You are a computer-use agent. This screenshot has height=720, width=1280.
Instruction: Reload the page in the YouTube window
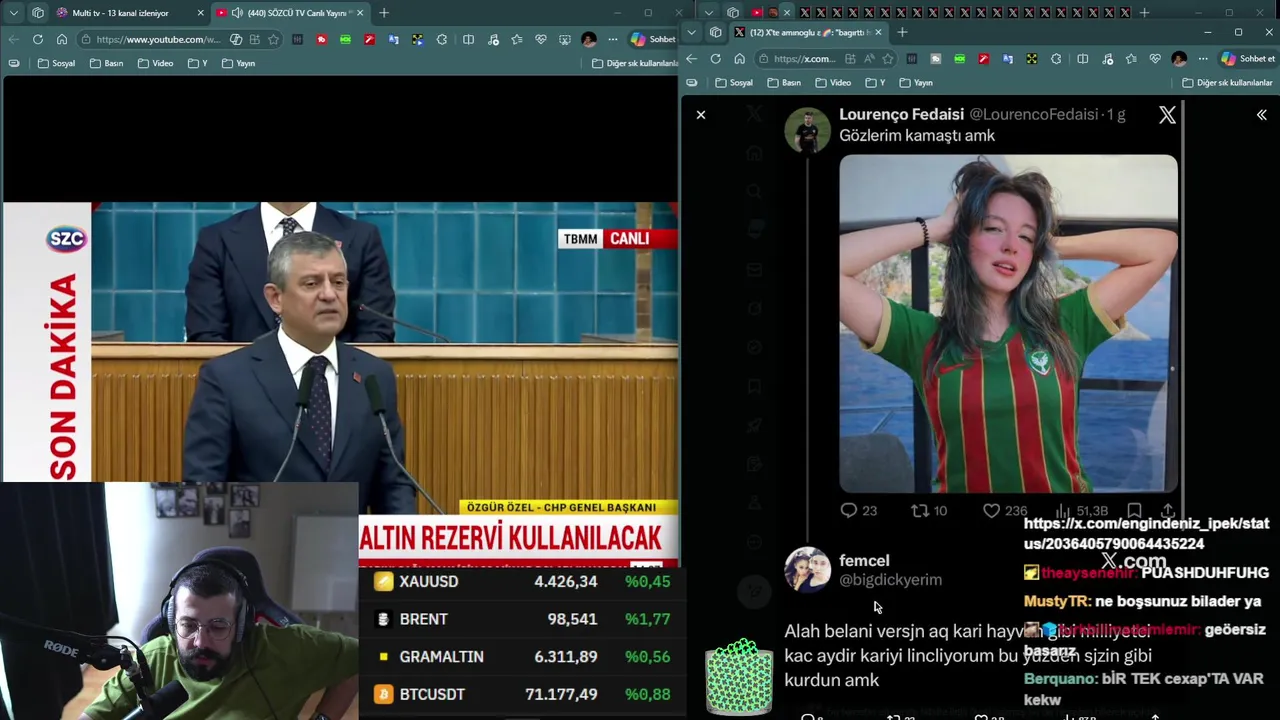37,39
